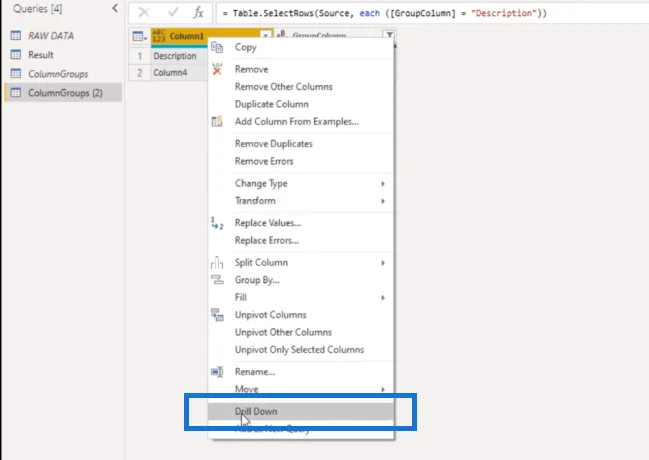Click the Unpivot Columns icon
Viewport: 649px width, 460px height.
point(217,315)
